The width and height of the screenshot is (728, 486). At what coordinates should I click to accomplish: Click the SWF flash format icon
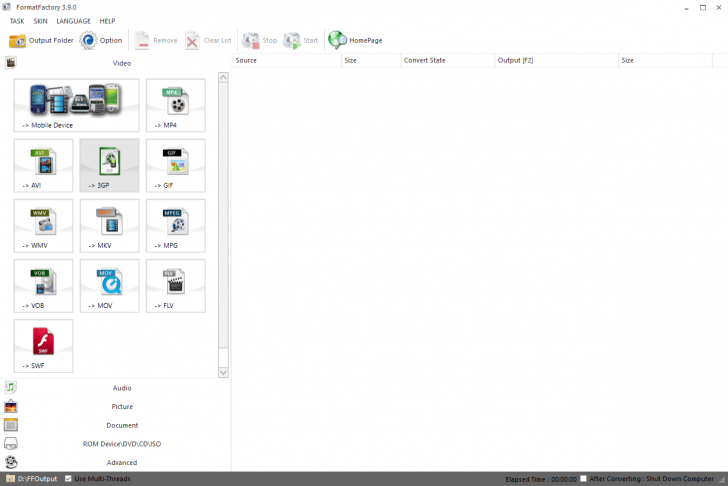click(x=44, y=345)
